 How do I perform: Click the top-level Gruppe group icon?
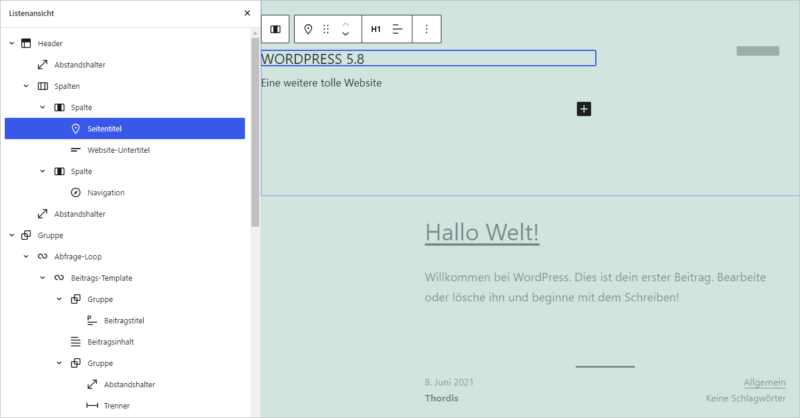[x=26, y=235]
